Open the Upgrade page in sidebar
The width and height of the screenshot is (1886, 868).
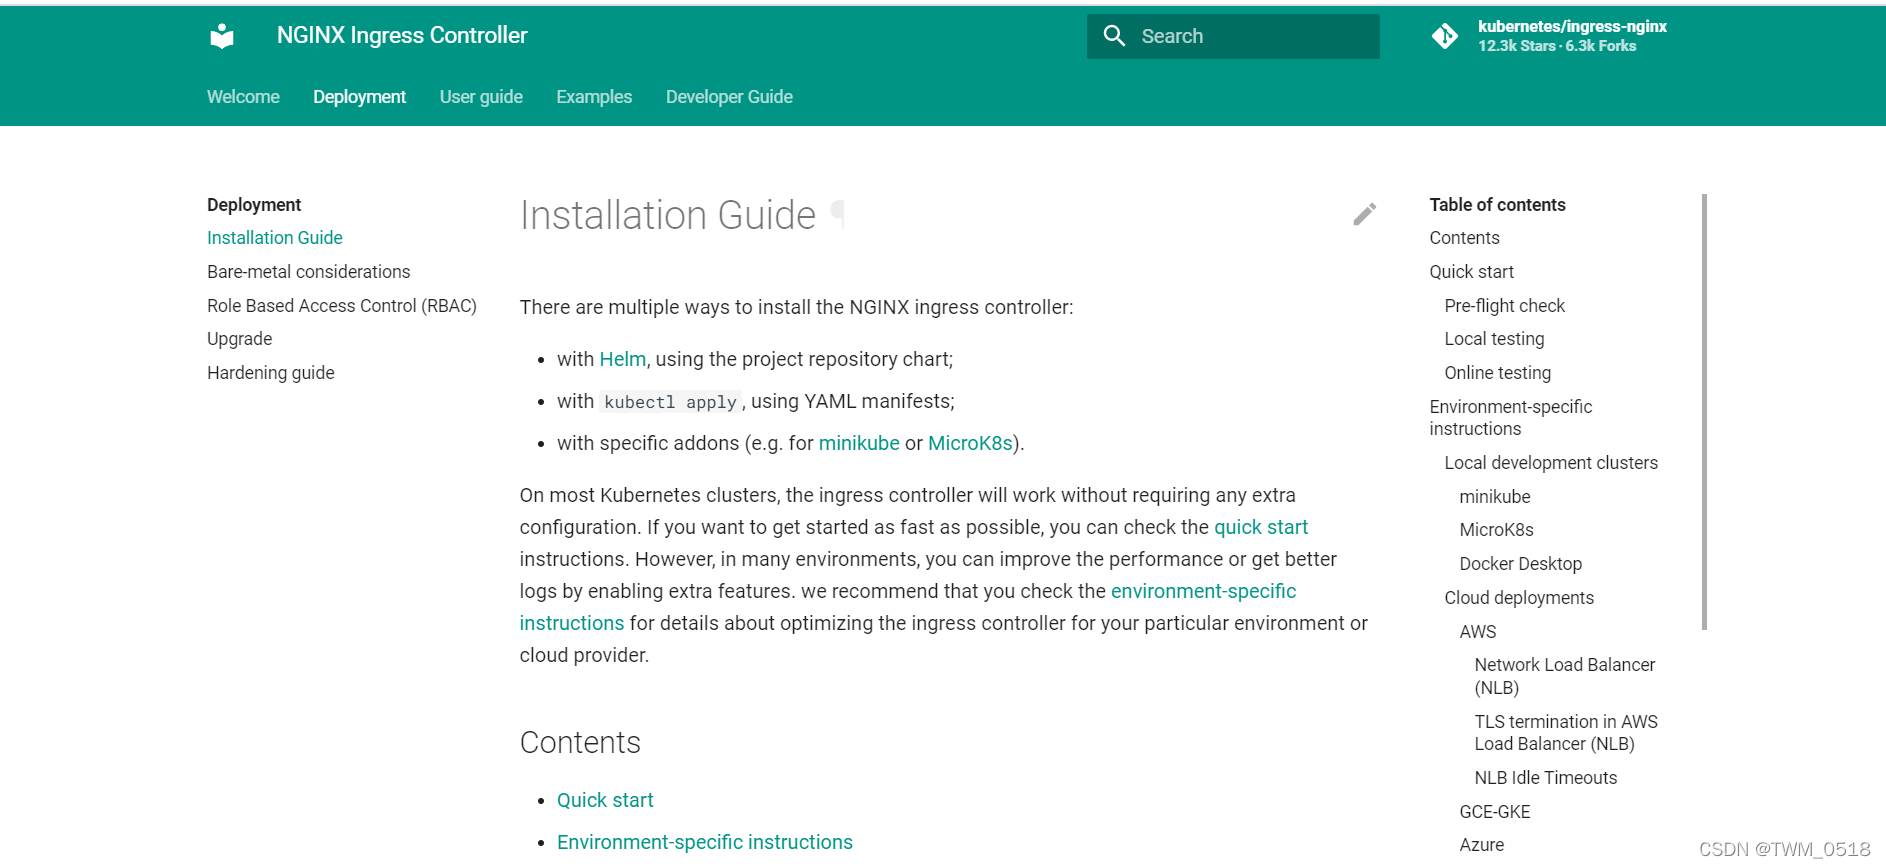[240, 339]
